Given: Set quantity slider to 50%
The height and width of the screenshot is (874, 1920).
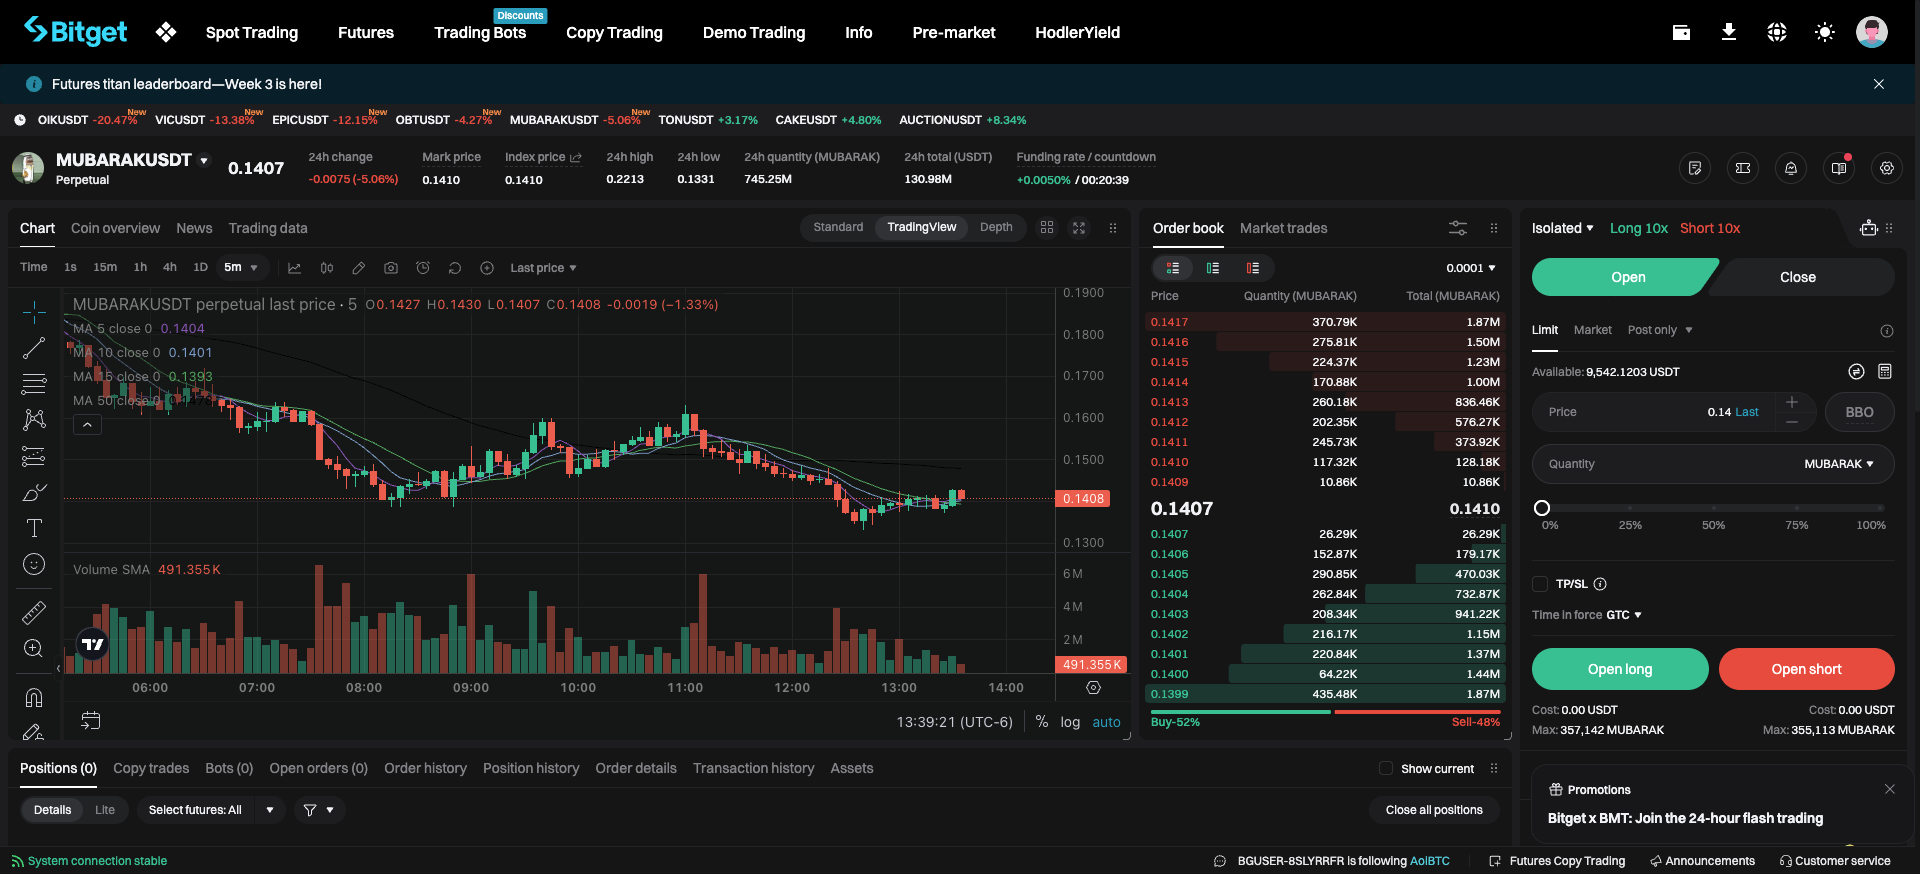Looking at the screenshot, I should pos(1713,508).
